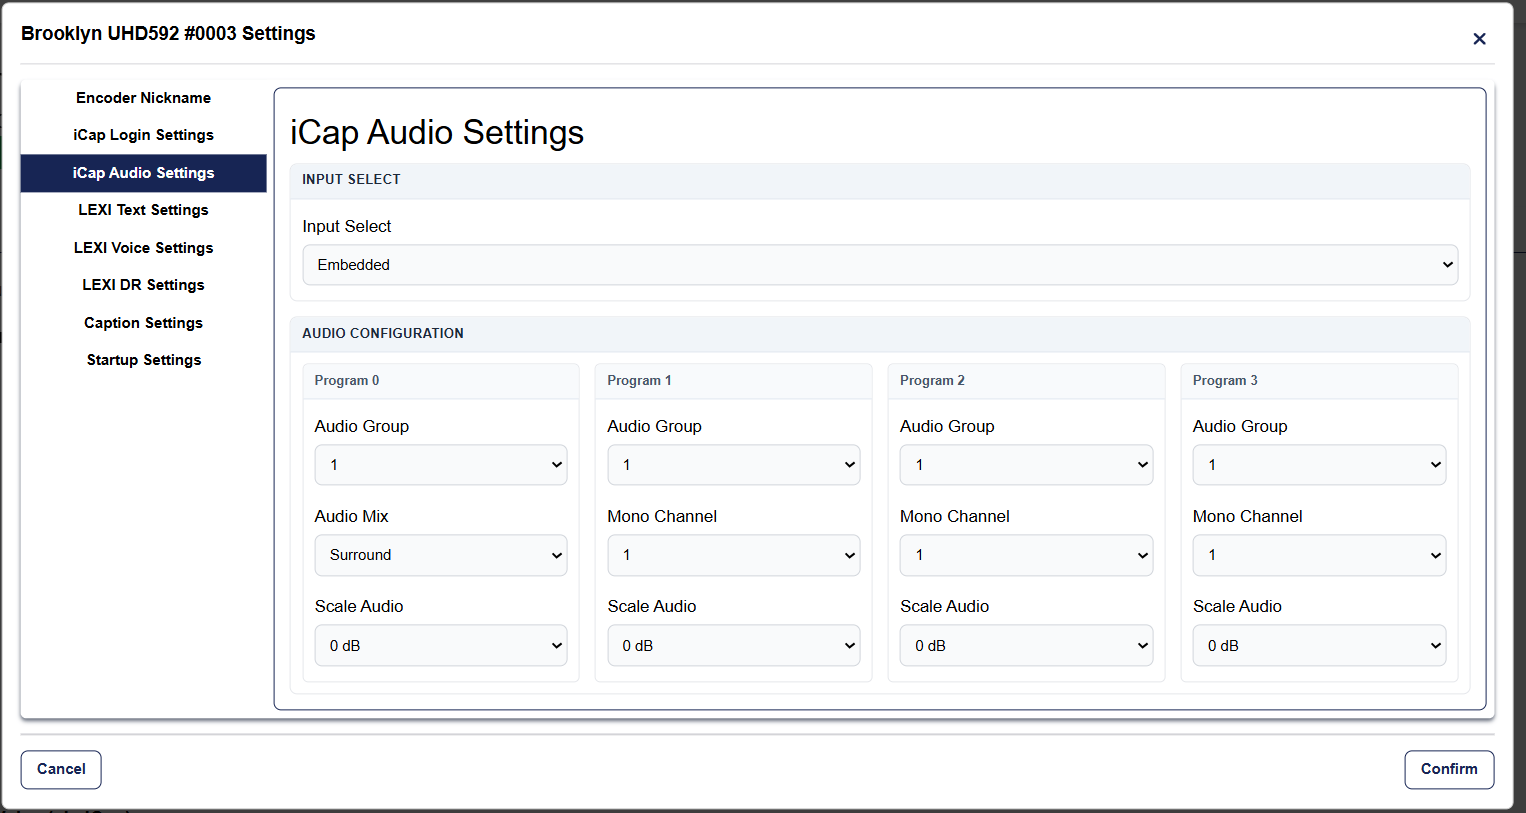The width and height of the screenshot is (1526, 813).
Task: Open Program 0 Scale Audio dropdown
Action: click(441, 646)
